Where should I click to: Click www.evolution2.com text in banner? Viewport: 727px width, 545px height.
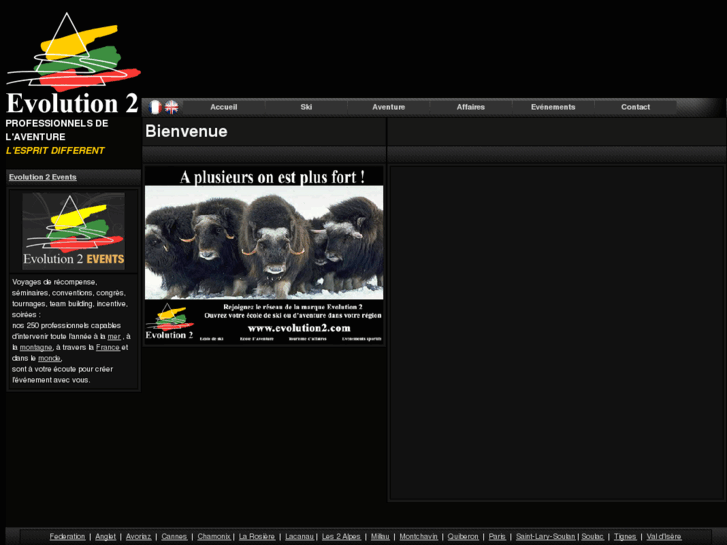299,328
